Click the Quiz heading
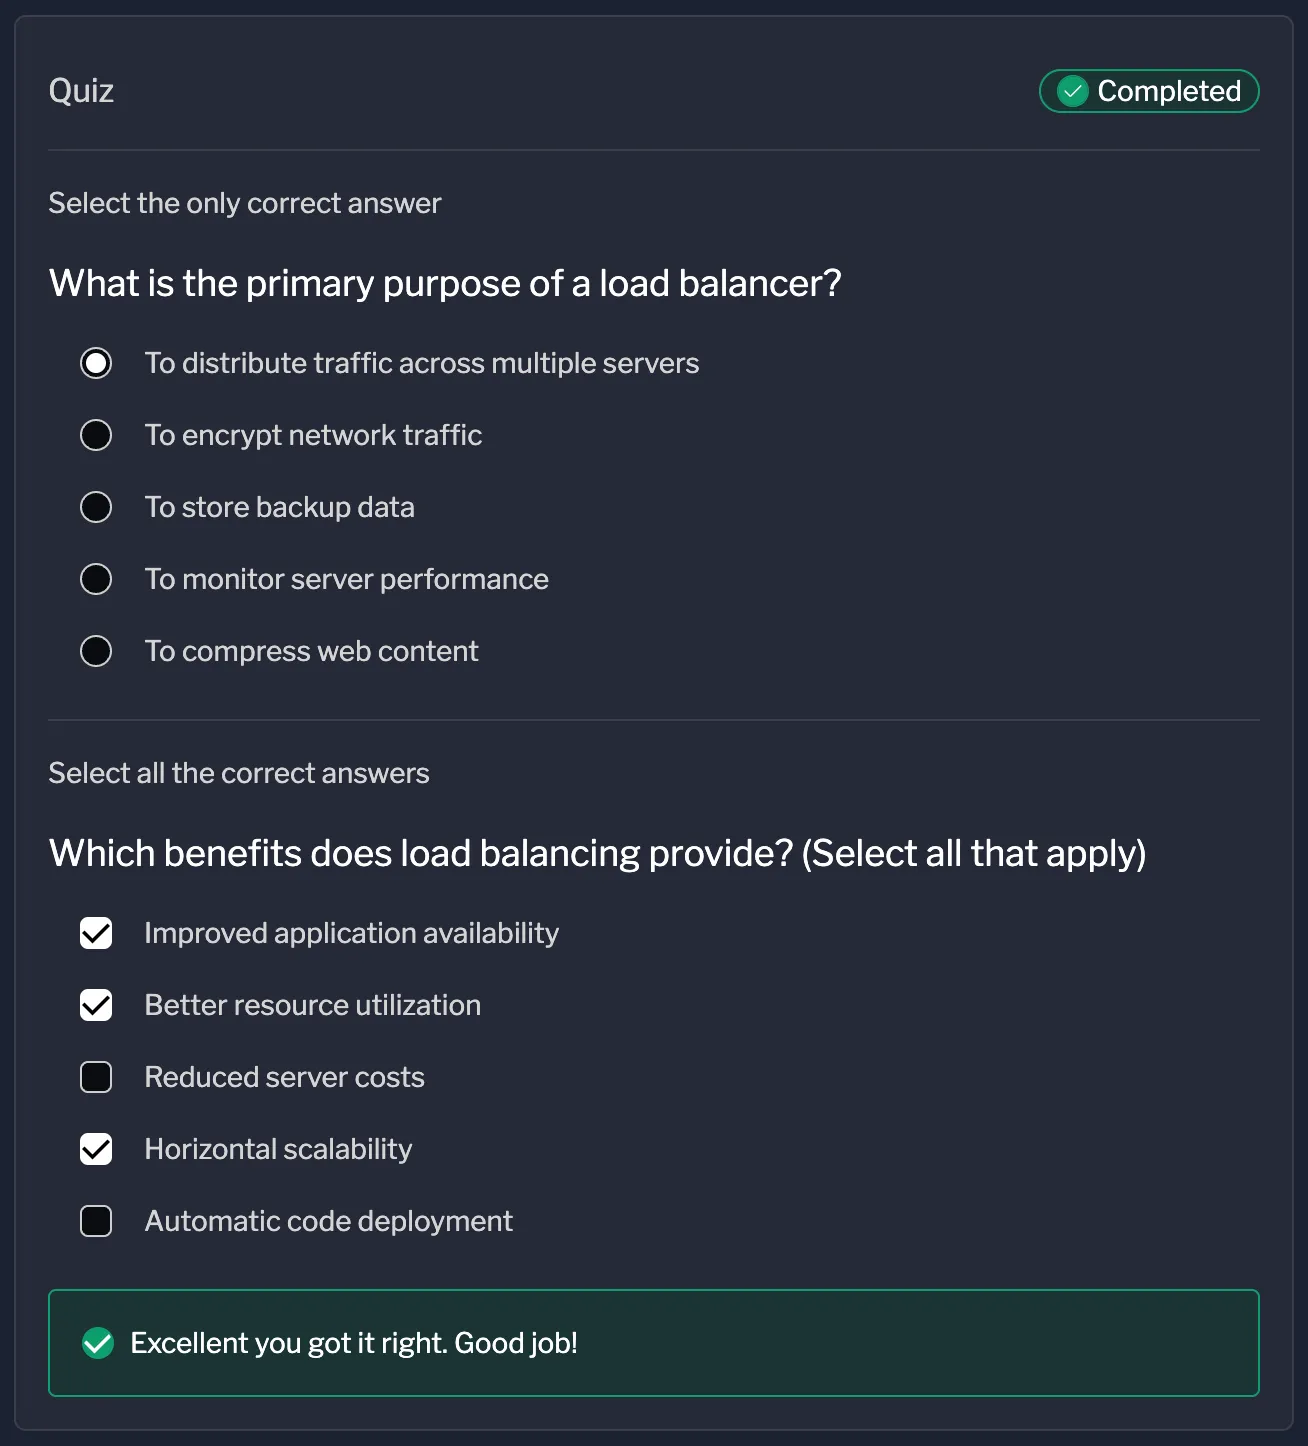The height and width of the screenshot is (1446, 1308). (x=81, y=91)
